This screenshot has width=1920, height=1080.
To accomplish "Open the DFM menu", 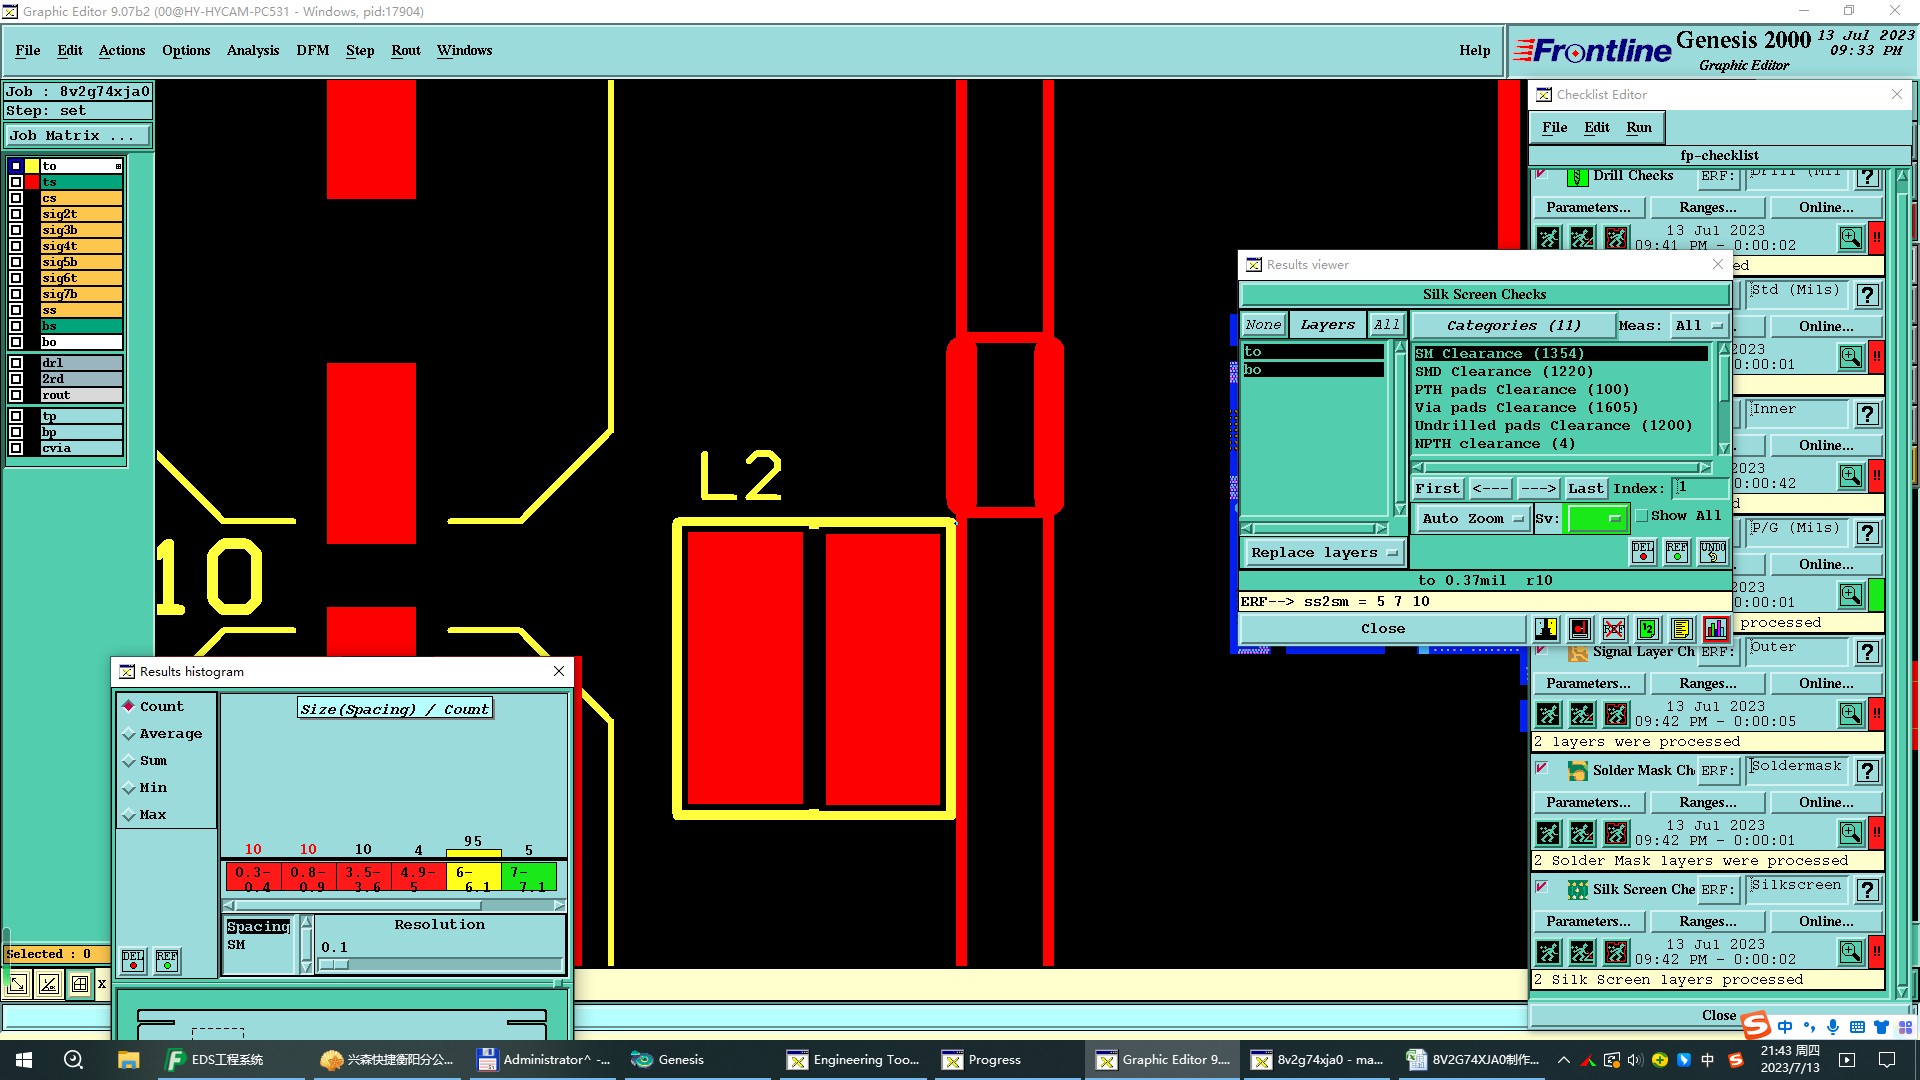I will click(x=313, y=50).
